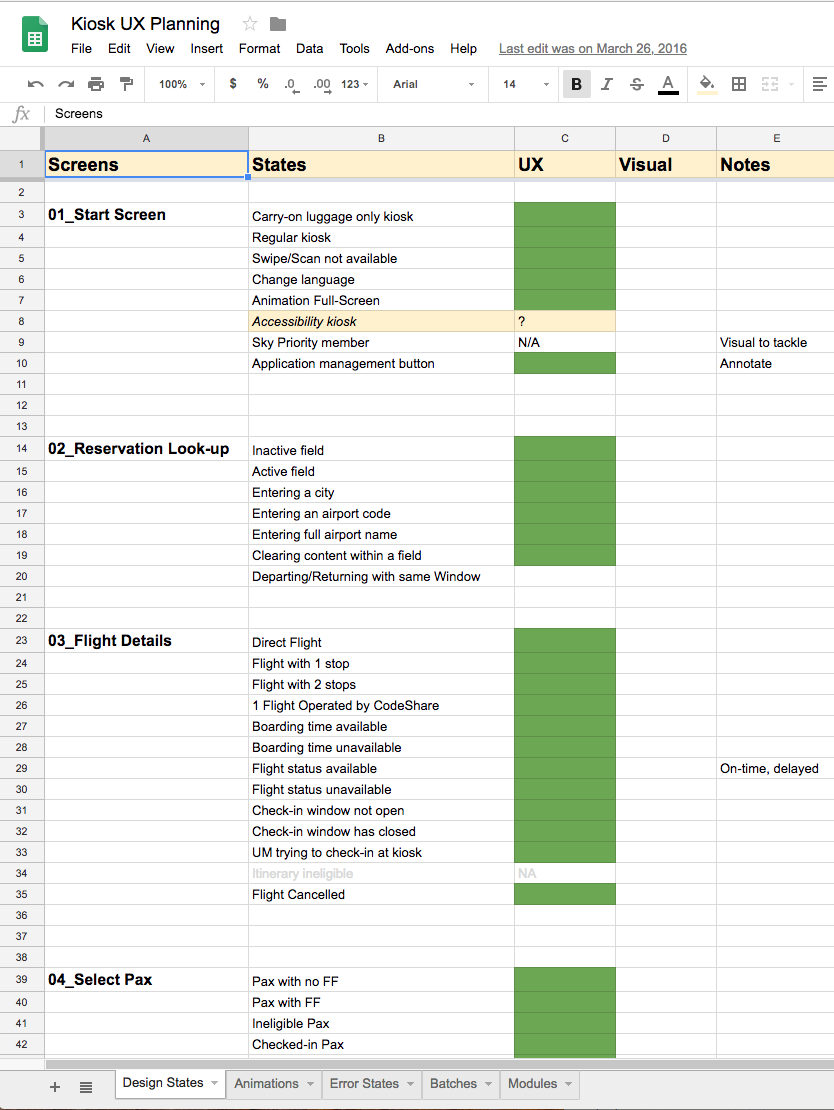Open the merge cells dropdown arrow
The image size is (834, 1110).
(x=791, y=84)
